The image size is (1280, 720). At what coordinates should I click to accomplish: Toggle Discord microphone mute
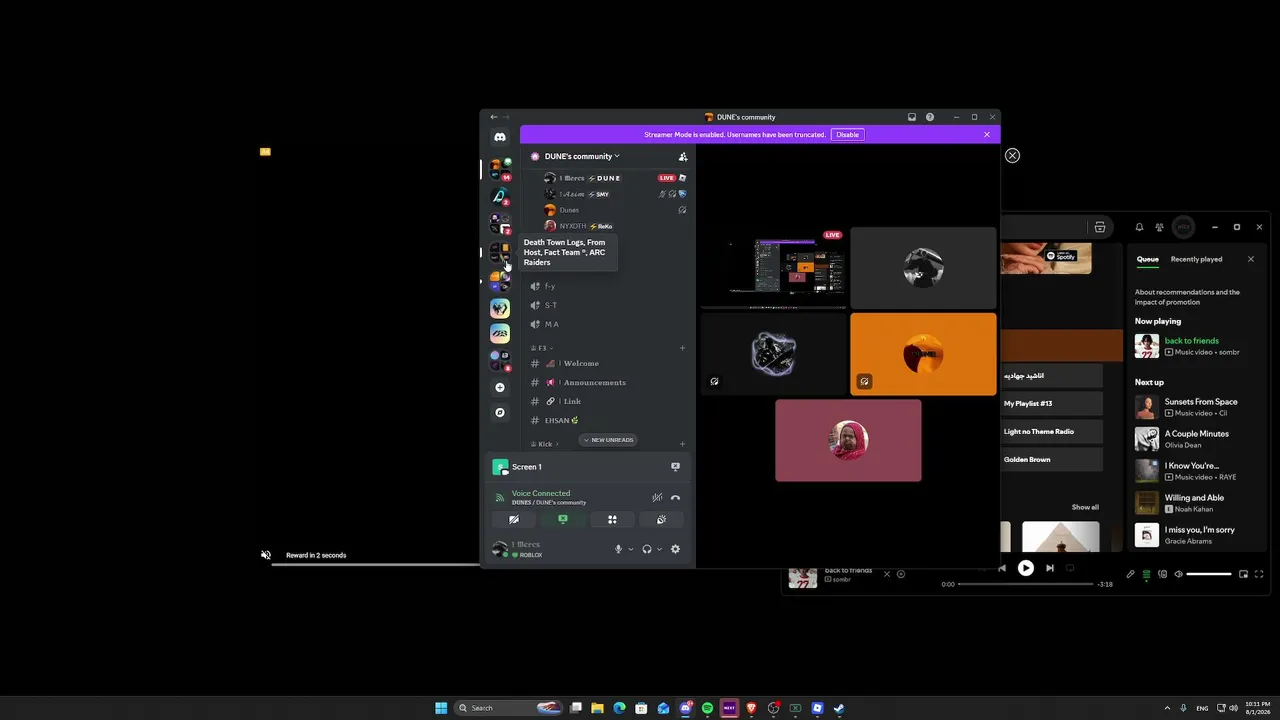pyautogui.click(x=618, y=549)
